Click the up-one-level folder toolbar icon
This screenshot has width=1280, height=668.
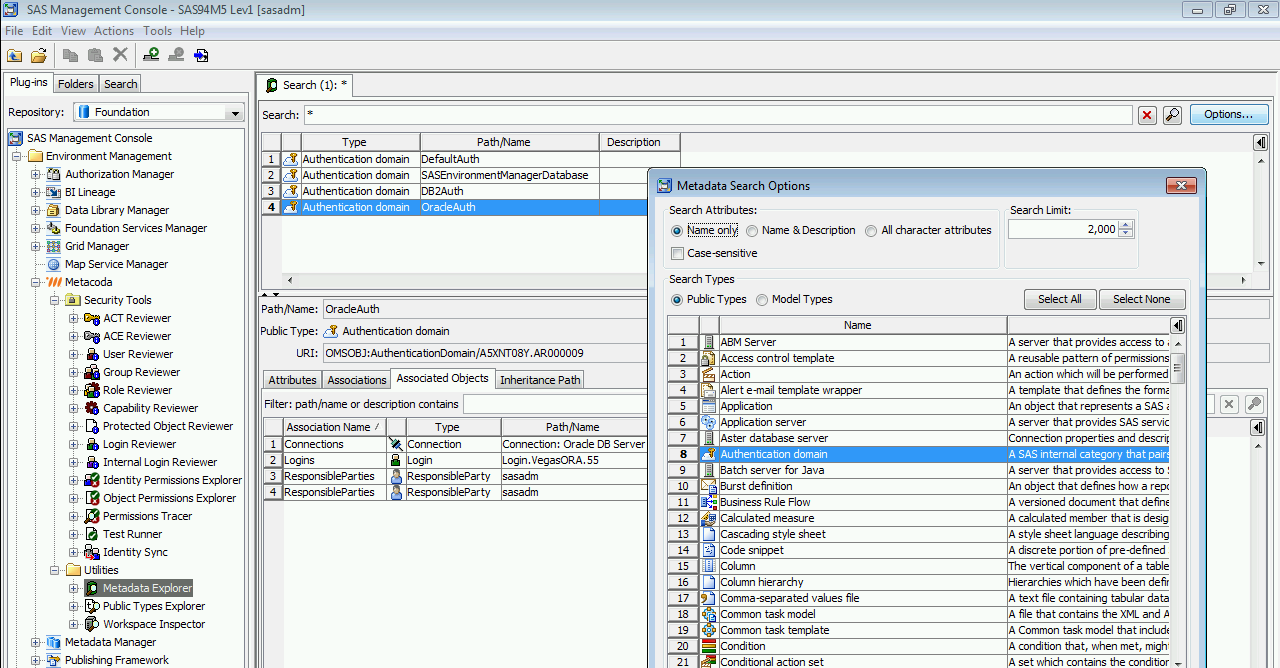pyautogui.click(x=14, y=55)
